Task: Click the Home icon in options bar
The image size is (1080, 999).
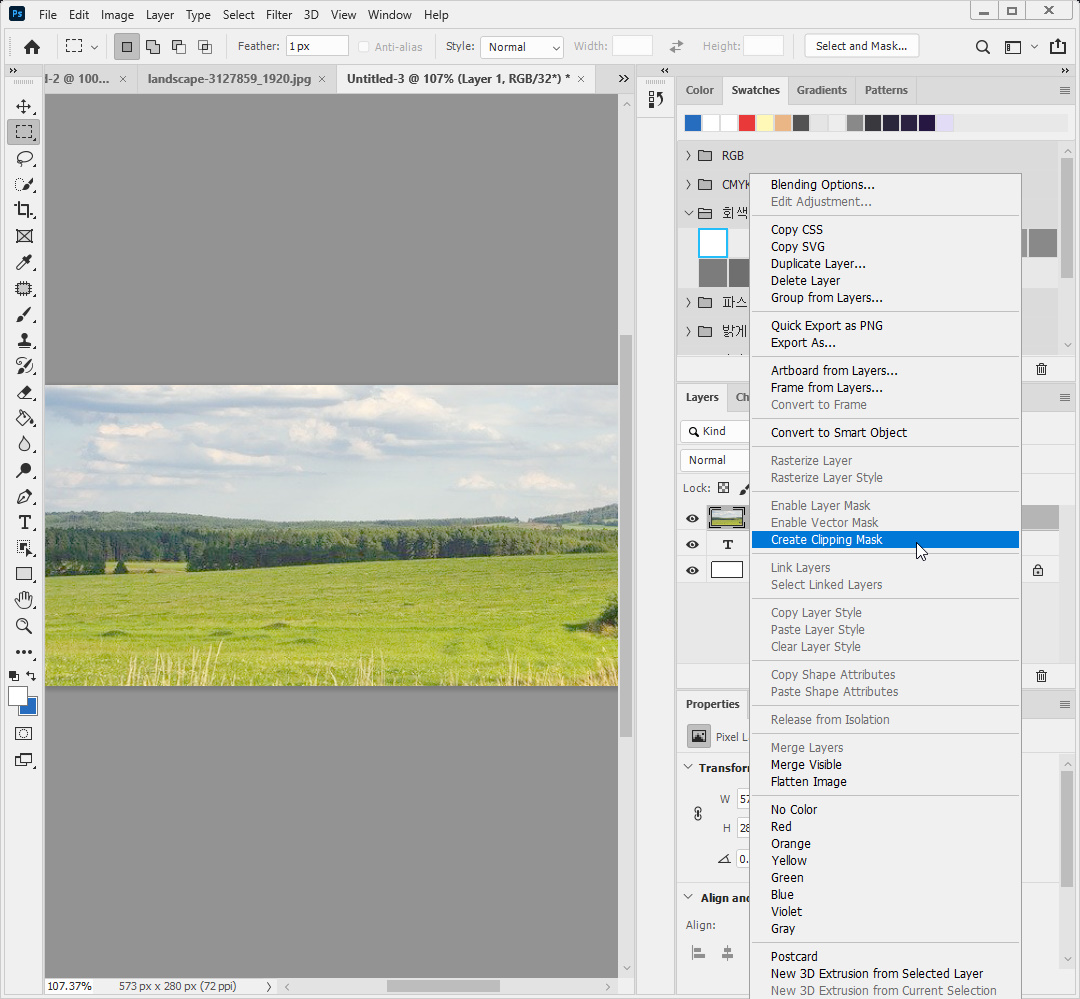Action: point(32,47)
